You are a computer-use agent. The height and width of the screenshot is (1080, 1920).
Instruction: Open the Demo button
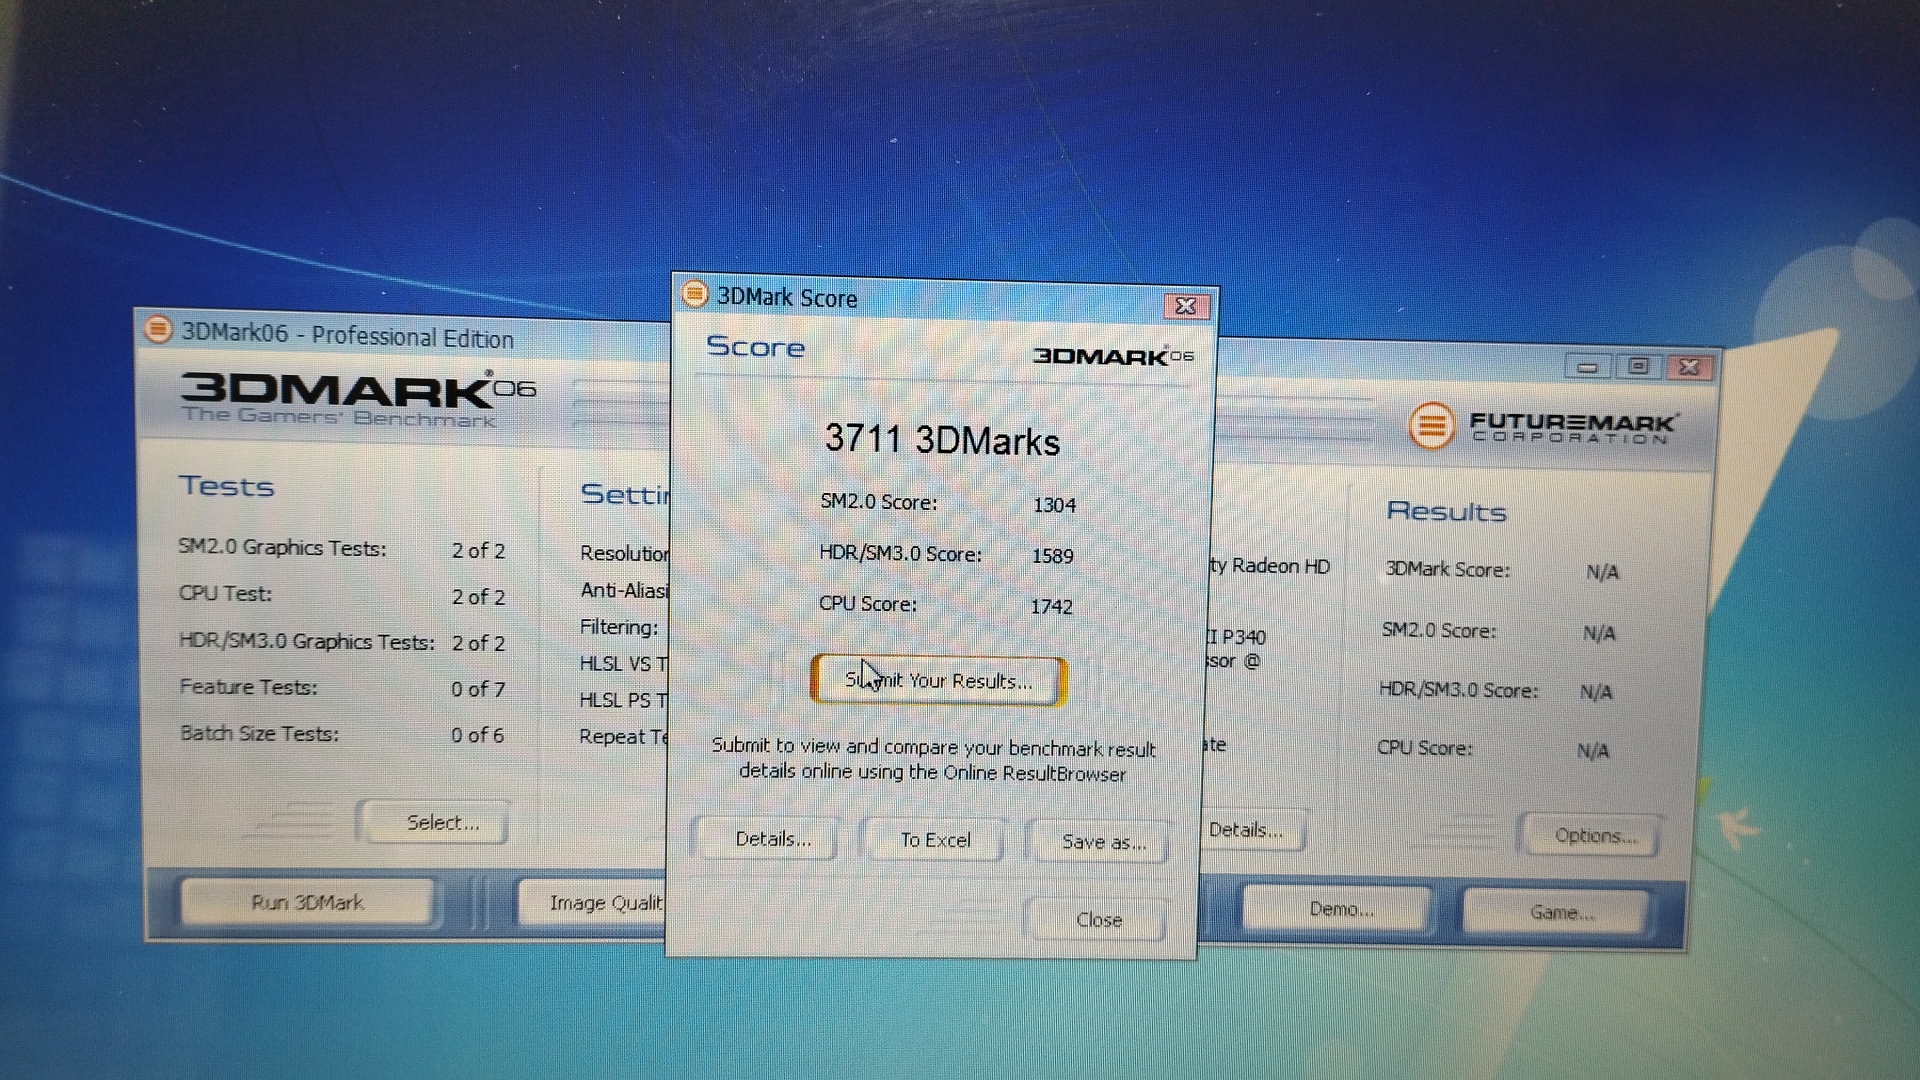pos(1340,909)
